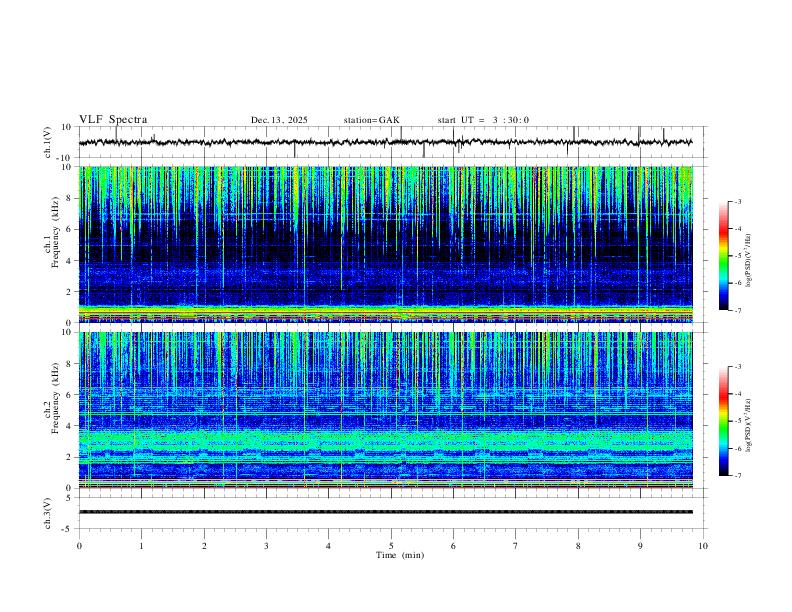Click the ch.2 'Frequency (kHz)' axis label

pyautogui.click(x=55, y=398)
